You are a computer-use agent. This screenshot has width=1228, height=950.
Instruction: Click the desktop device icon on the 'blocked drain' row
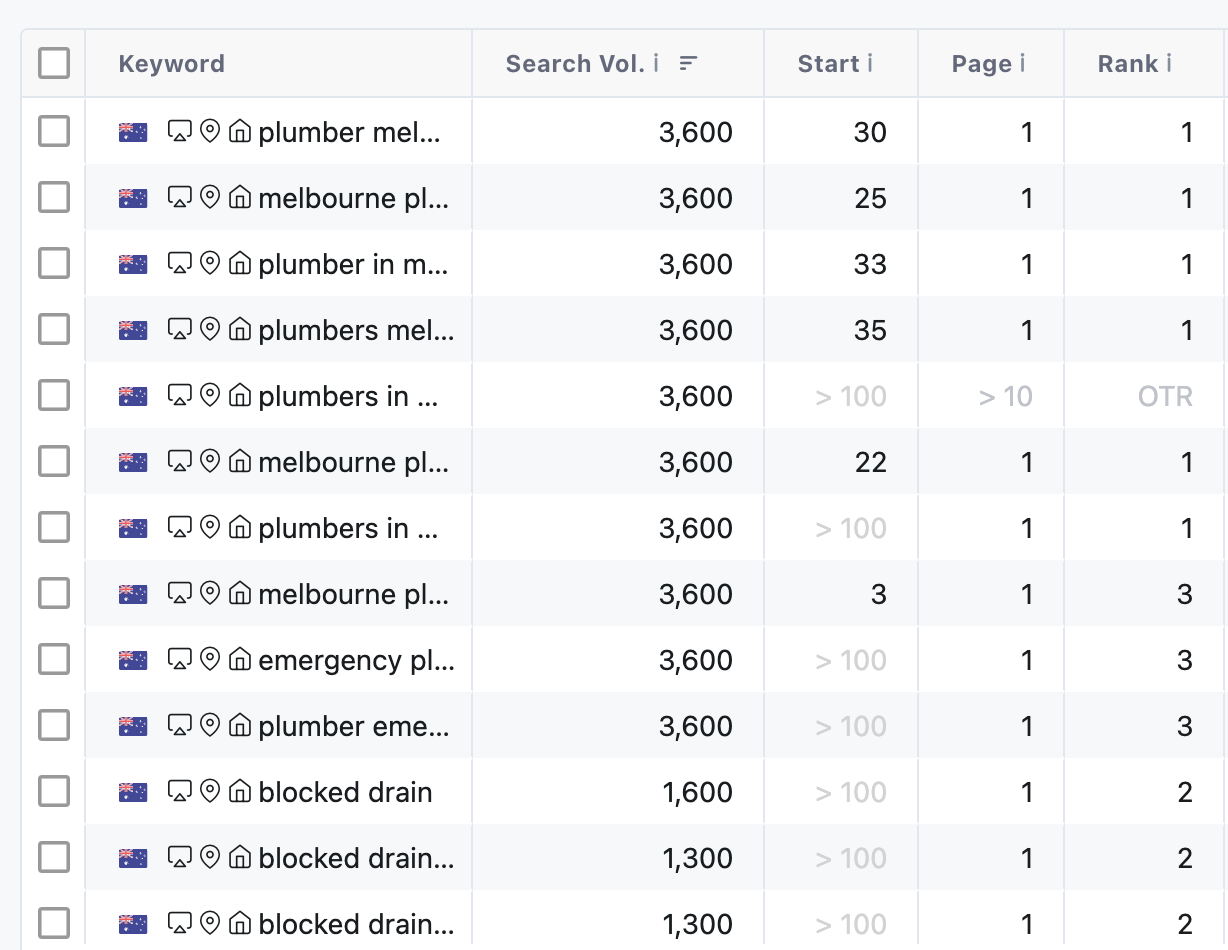click(181, 791)
